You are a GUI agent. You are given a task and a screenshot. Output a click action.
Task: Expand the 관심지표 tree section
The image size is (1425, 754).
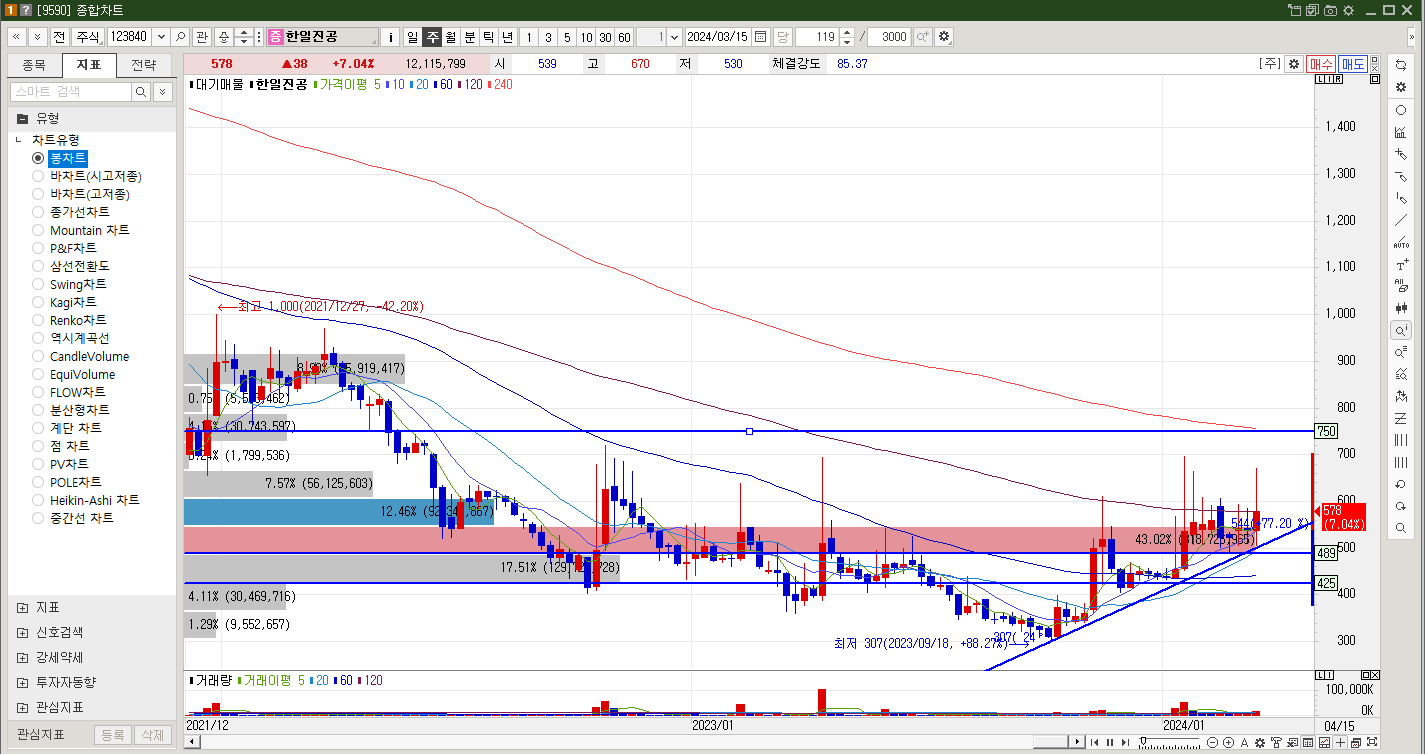click(22, 707)
